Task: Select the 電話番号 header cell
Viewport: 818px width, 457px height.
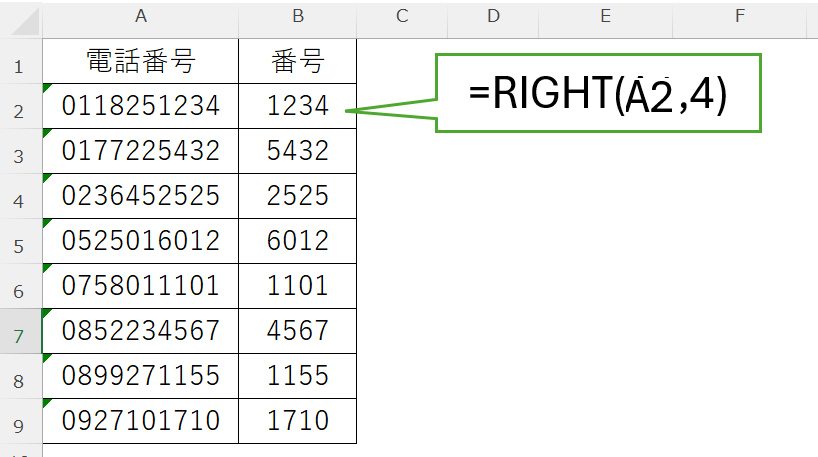Action: 140,62
